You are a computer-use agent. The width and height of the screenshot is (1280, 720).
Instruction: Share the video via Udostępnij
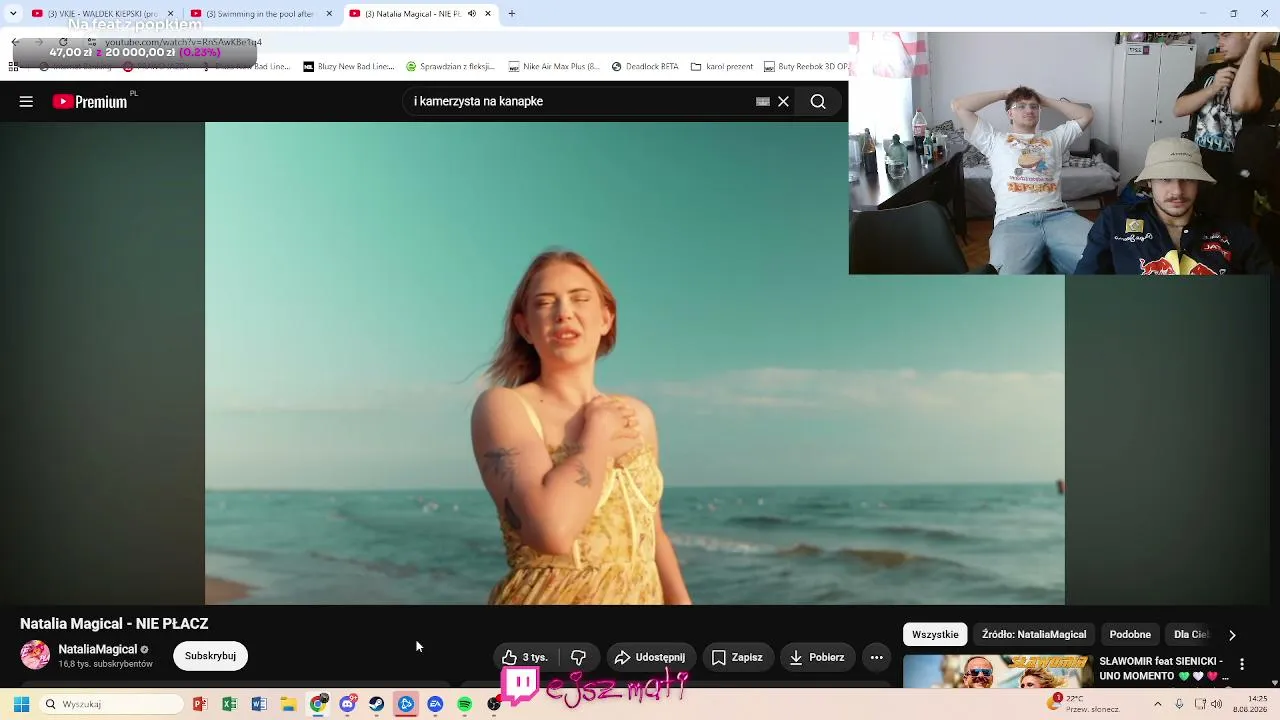point(650,657)
